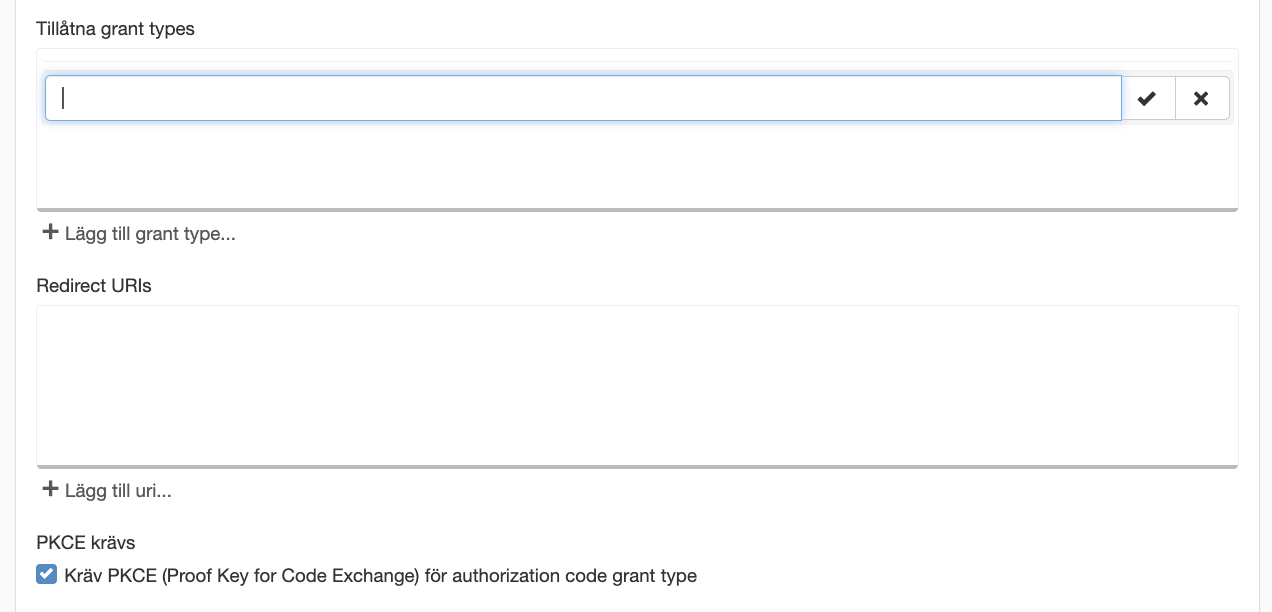Click the gray bottom edge of the Redirect URIs list
This screenshot has height=612, width=1272.
pyautogui.click(x=637, y=466)
